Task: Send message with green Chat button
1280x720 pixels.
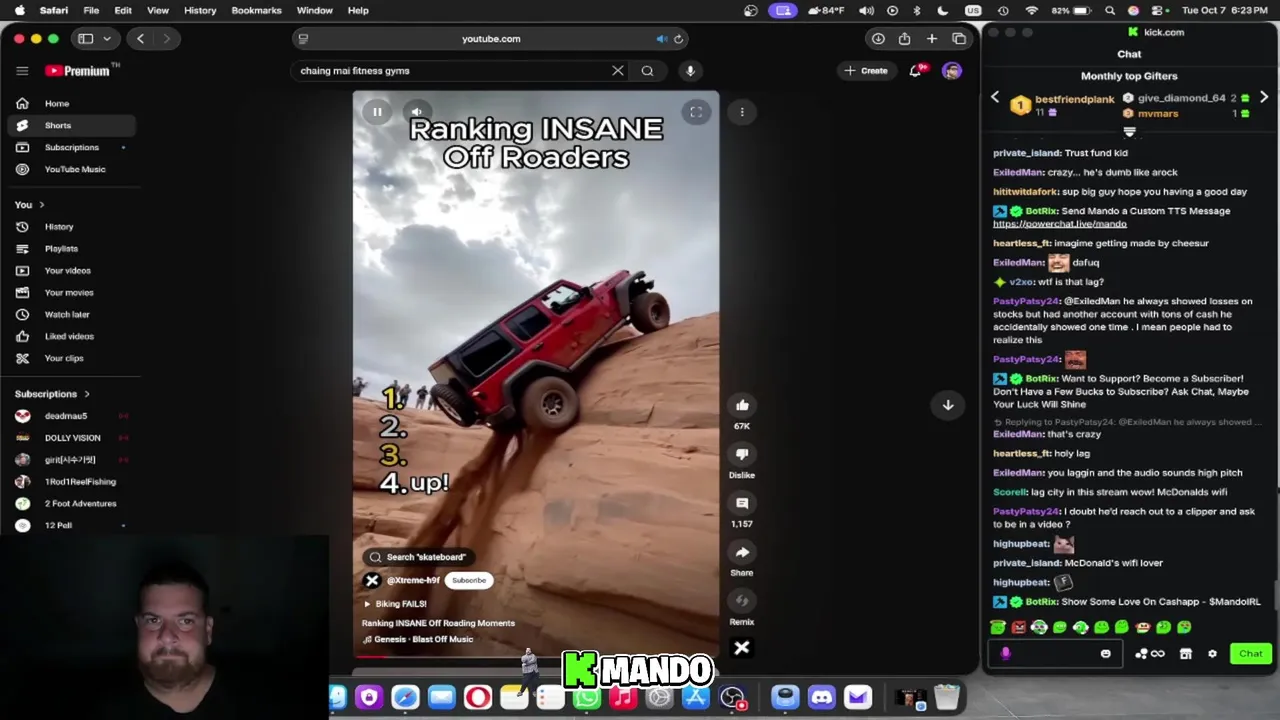Action: tap(1251, 654)
